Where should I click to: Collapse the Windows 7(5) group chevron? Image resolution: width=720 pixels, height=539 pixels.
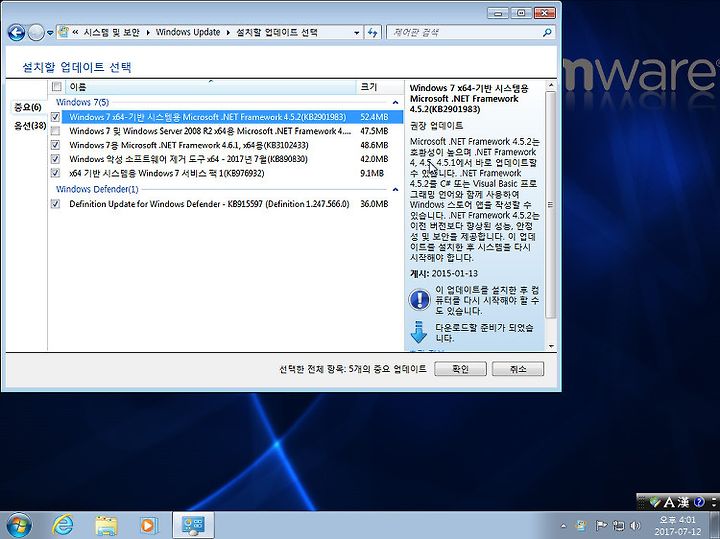pyautogui.click(x=395, y=102)
